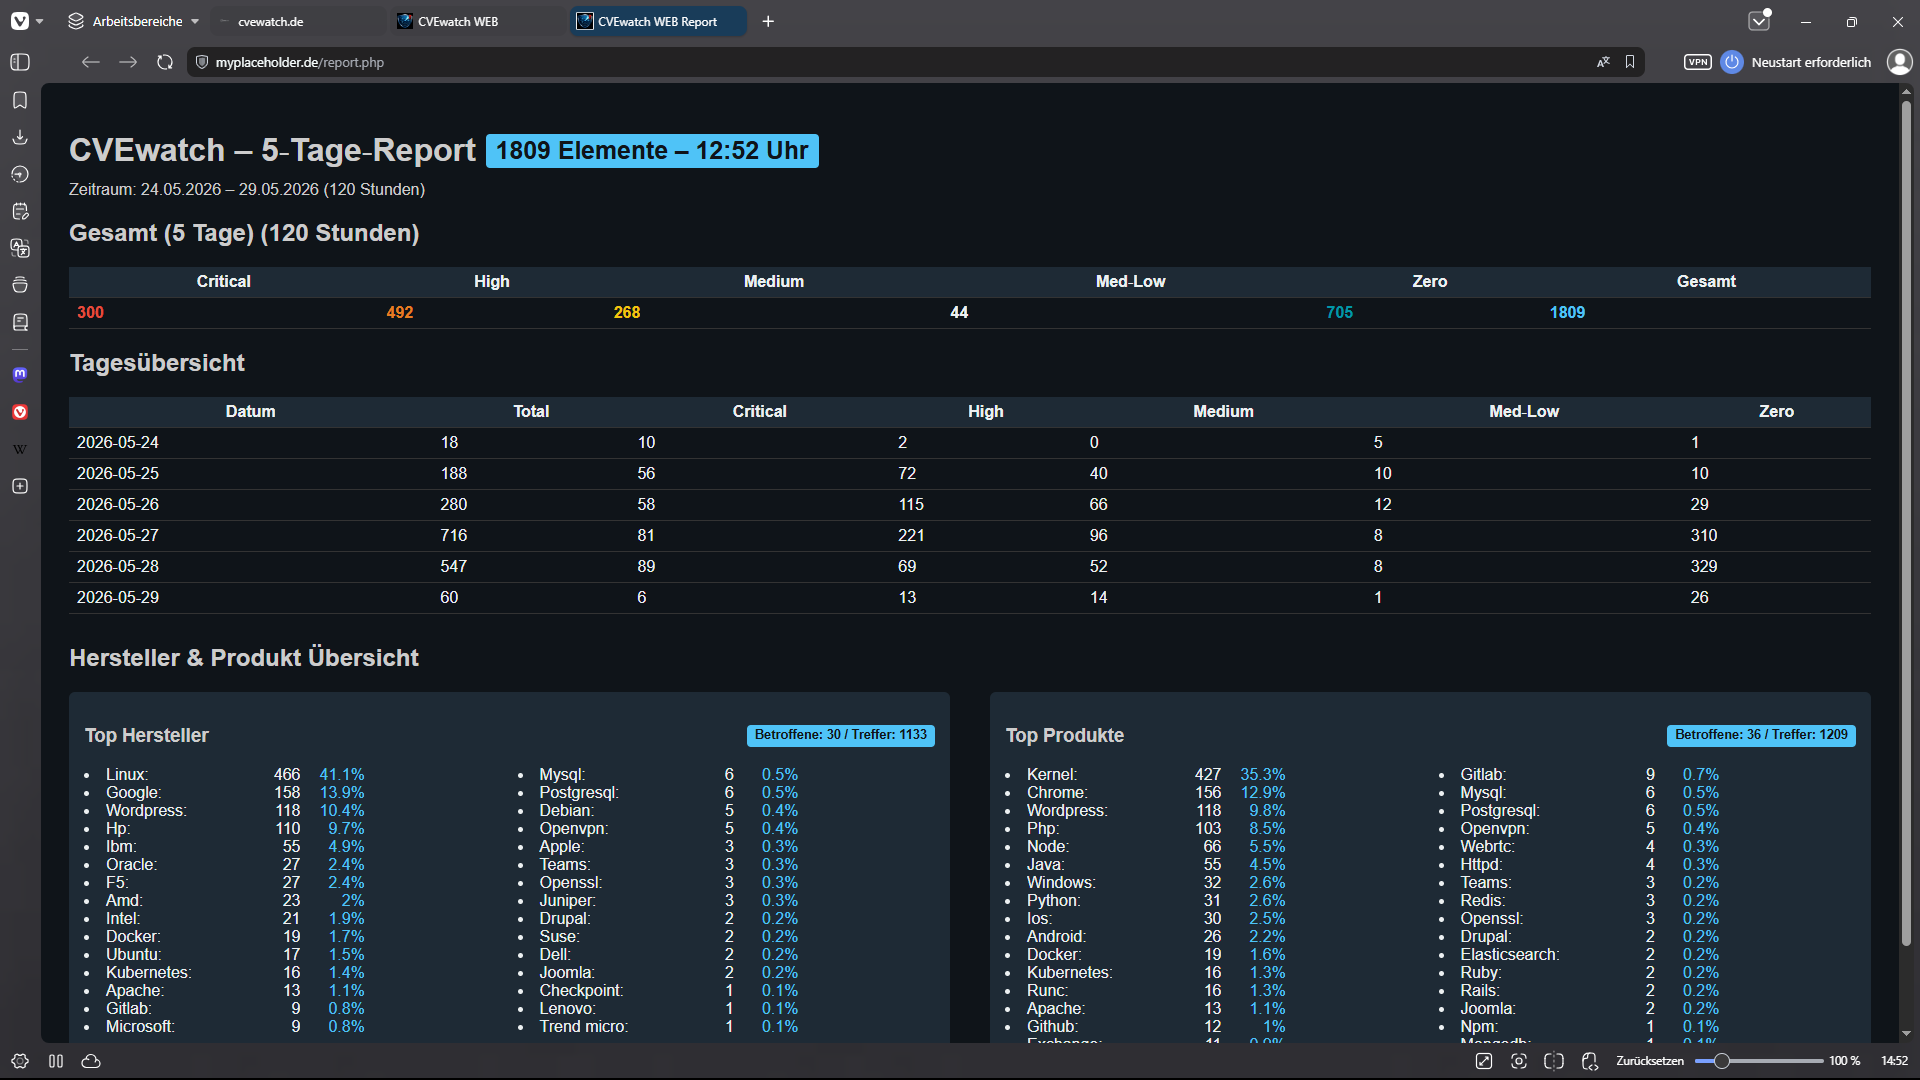The width and height of the screenshot is (1920, 1080).
Task: Open the closed tabs/sync dropdown icon
Action: pyautogui.click(x=1759, y=21)
